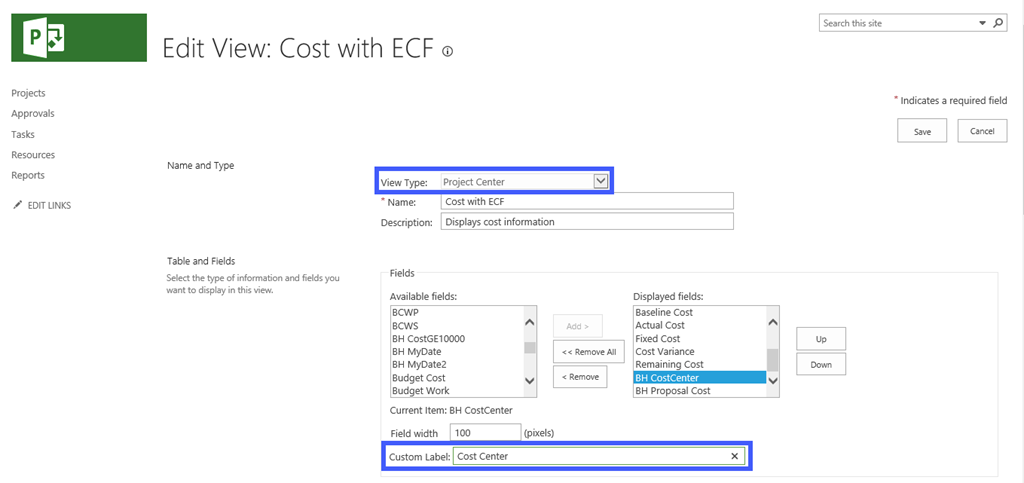
Task: Click the Field width input box
Action: 486,432
